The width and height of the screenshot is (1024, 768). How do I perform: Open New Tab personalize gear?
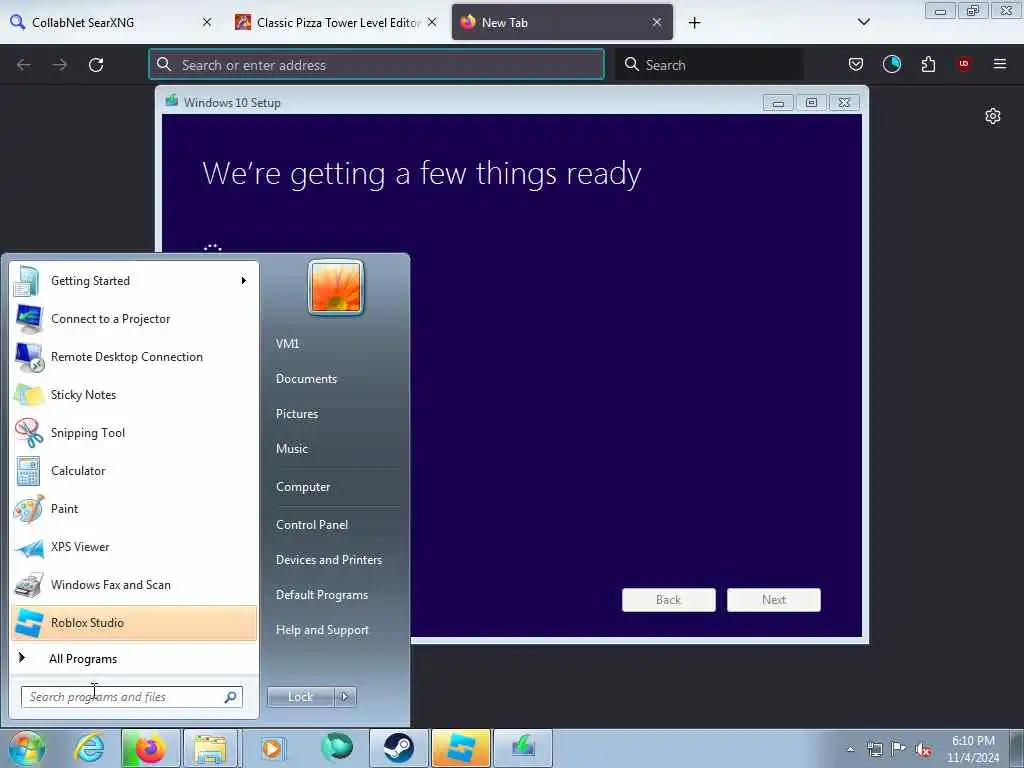point(993,116)
